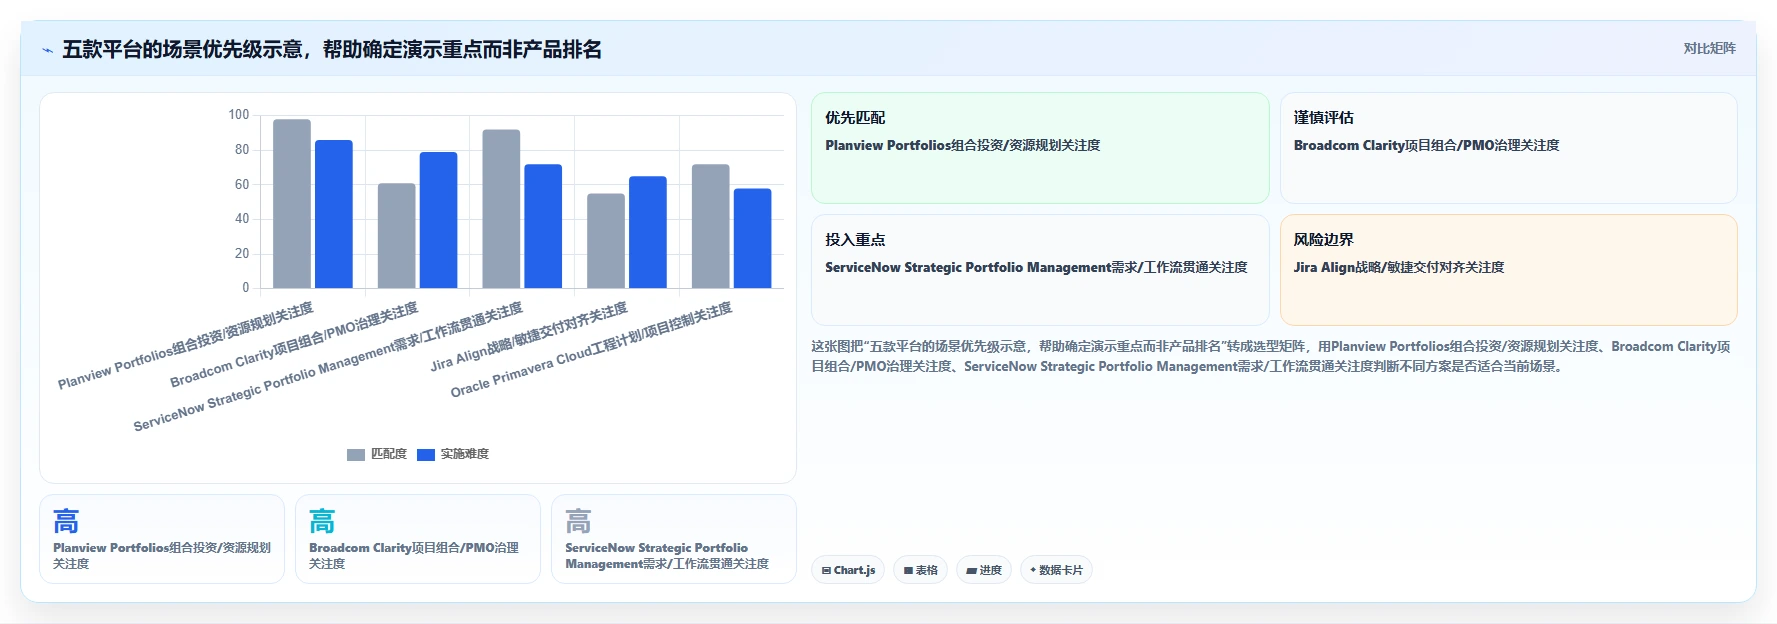Click the Oracle Primavera Cloud gray bar
This screenshot has width=1777, height=624.
tap(711, 226)
